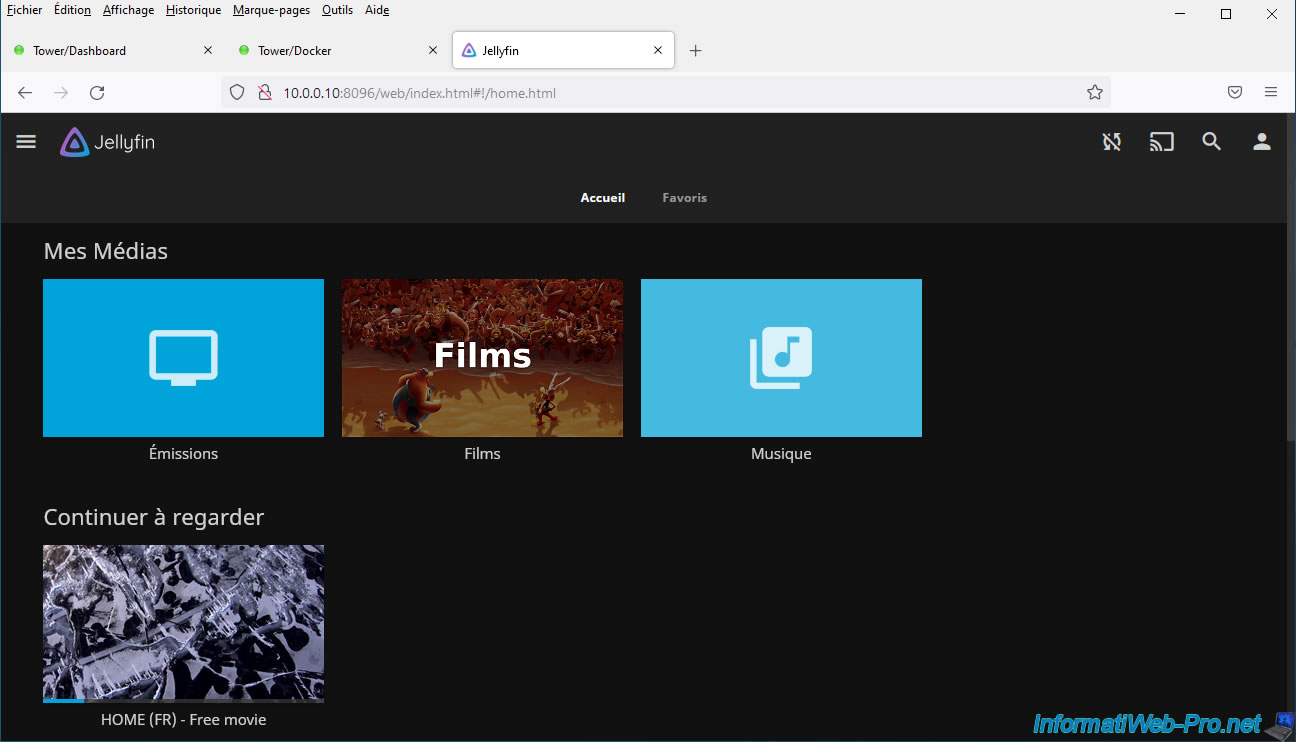The width and height of the screenshot is (1296, 742).
Task: Open Firefox application menu icon
Action: [x=1270, y=92]
